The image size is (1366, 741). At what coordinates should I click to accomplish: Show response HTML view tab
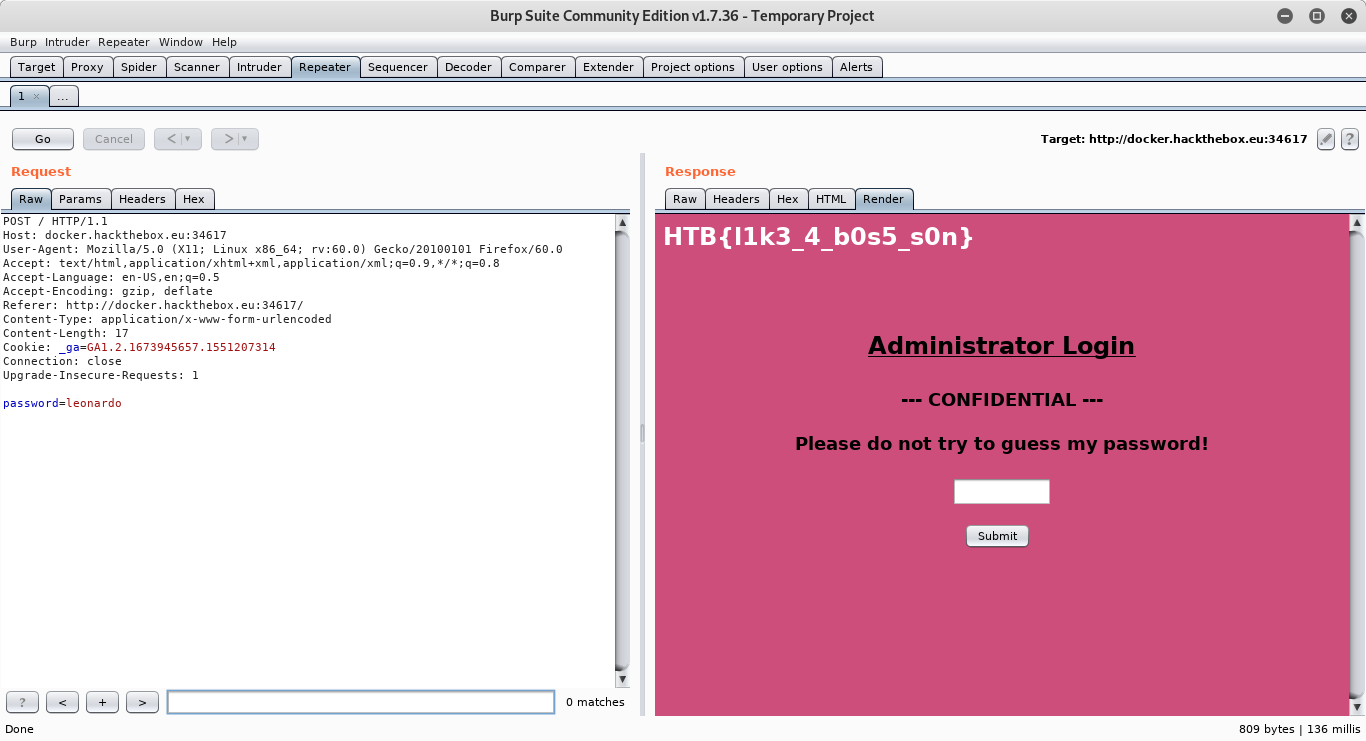click(831, 199)
